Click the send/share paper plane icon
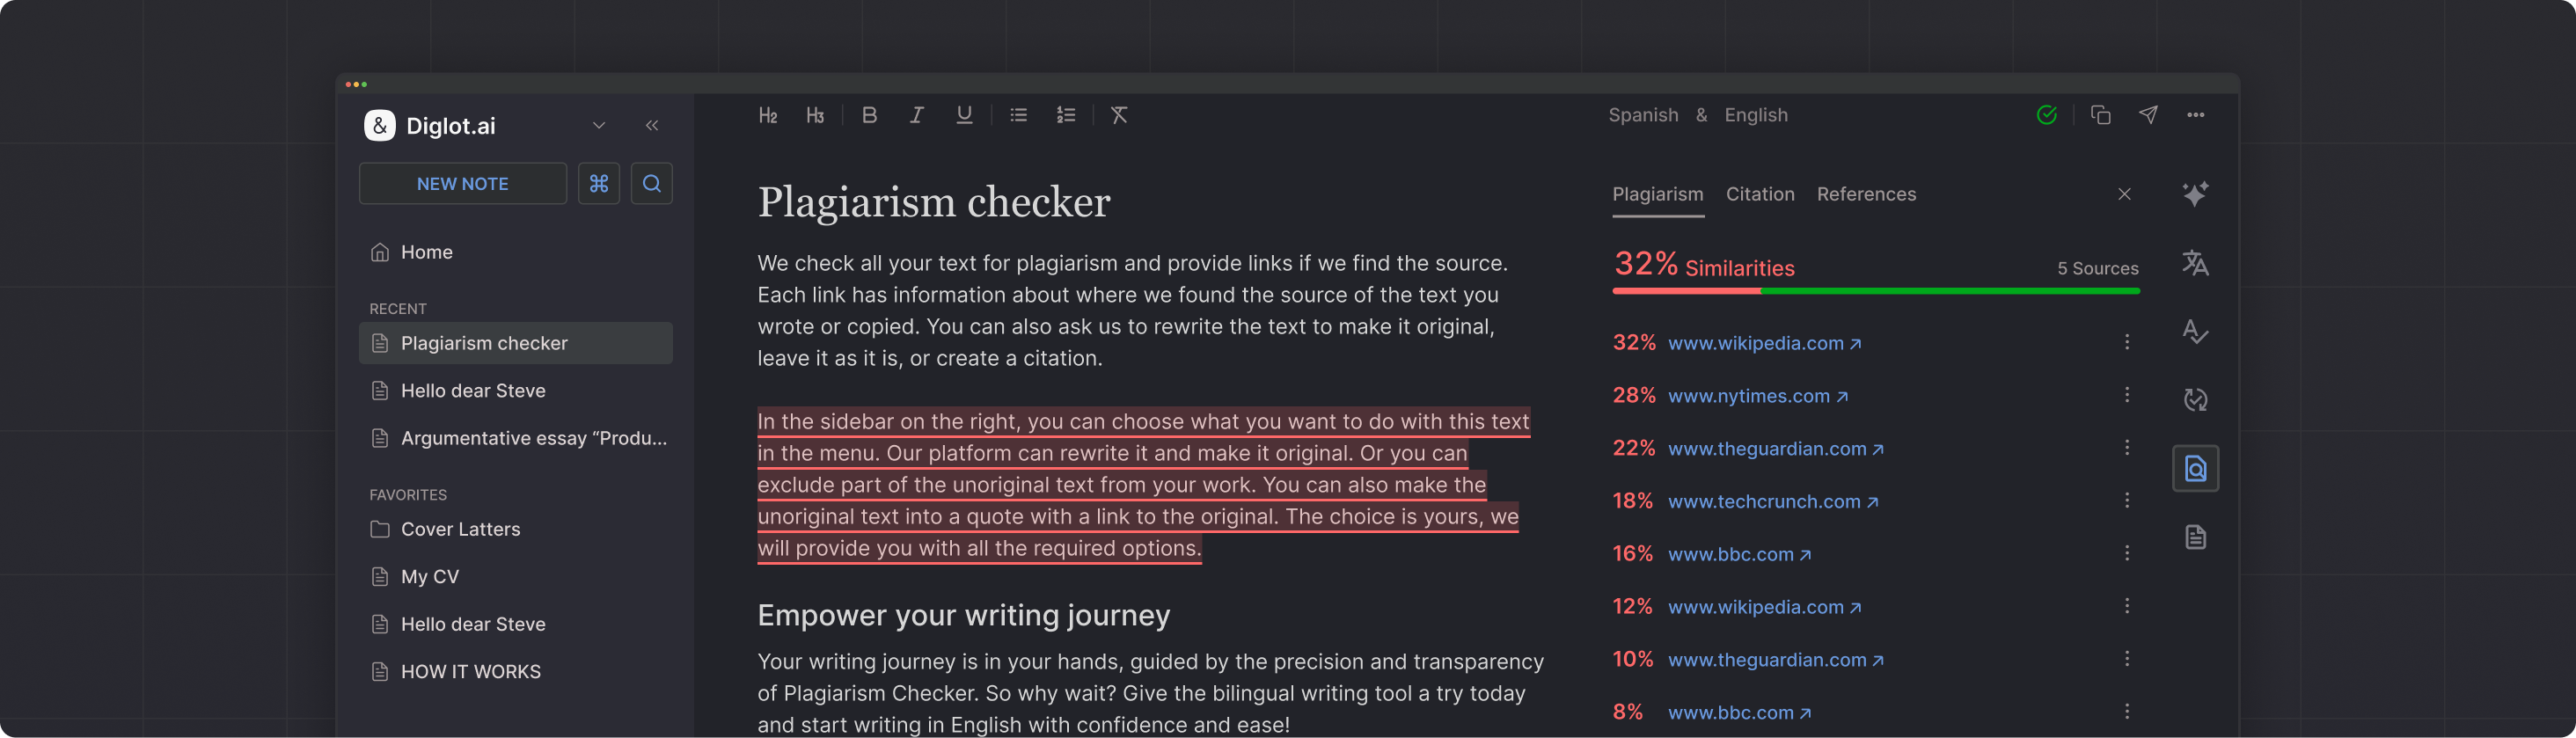 point(2148,115)
